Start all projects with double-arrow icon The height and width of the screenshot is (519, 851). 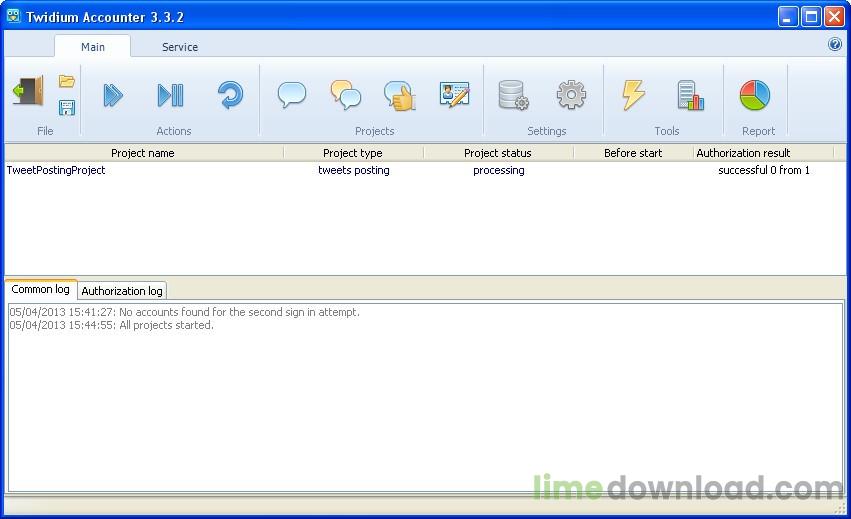pyautogui.click(x=113, y=95)
